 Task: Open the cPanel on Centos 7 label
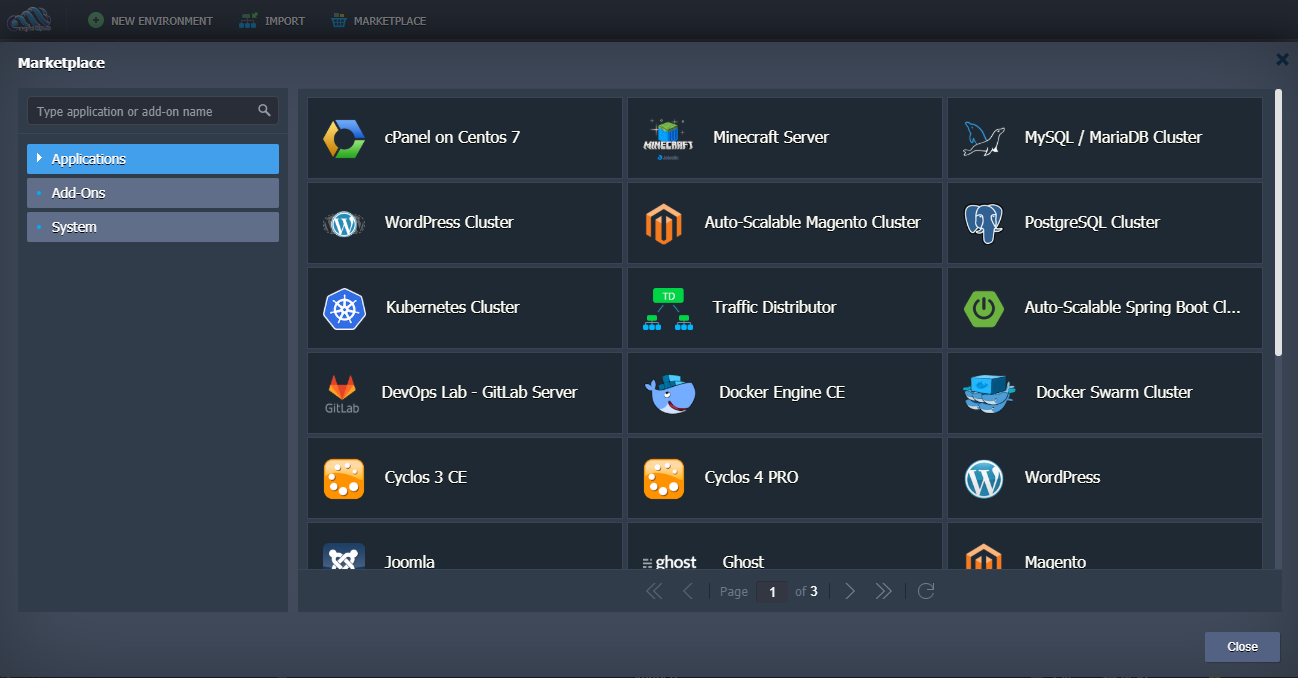pyautogui.click(x=452, y=138)
